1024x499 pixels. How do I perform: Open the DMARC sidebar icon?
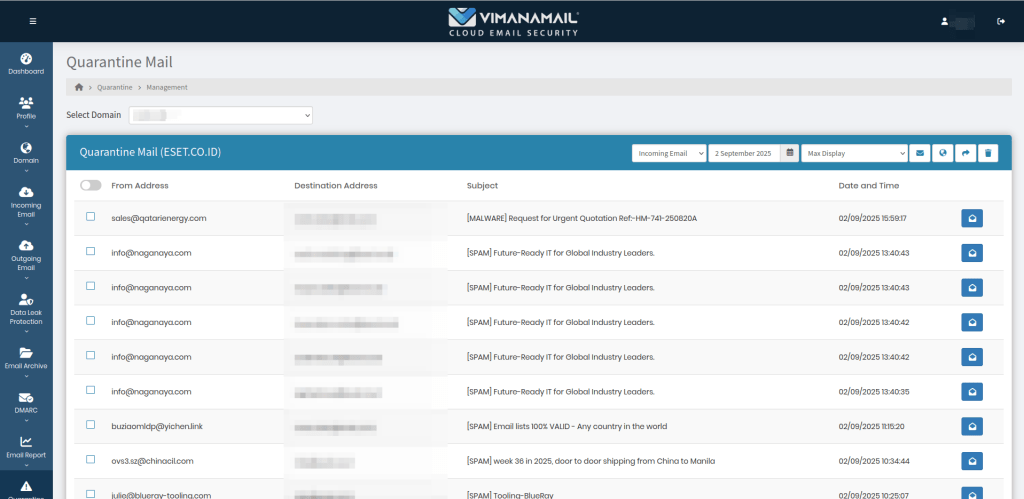tap(26, 397)
